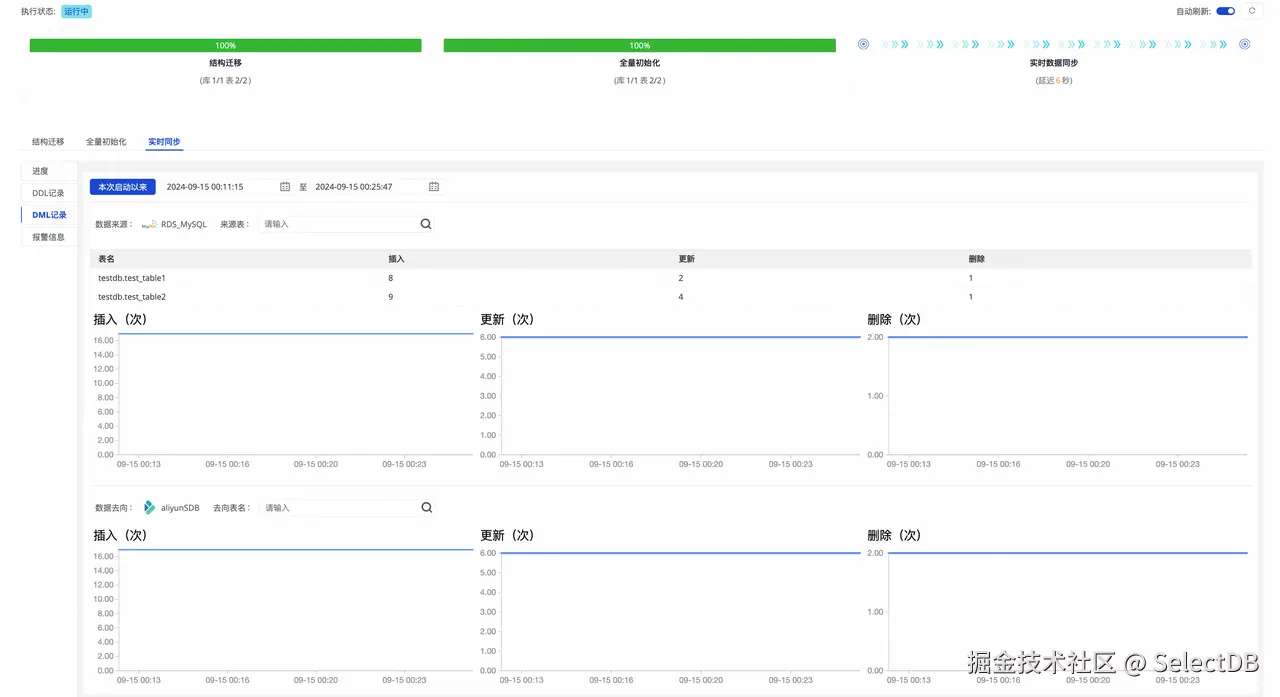Switch to the 全量初始化 tab

tap(106, 142)
